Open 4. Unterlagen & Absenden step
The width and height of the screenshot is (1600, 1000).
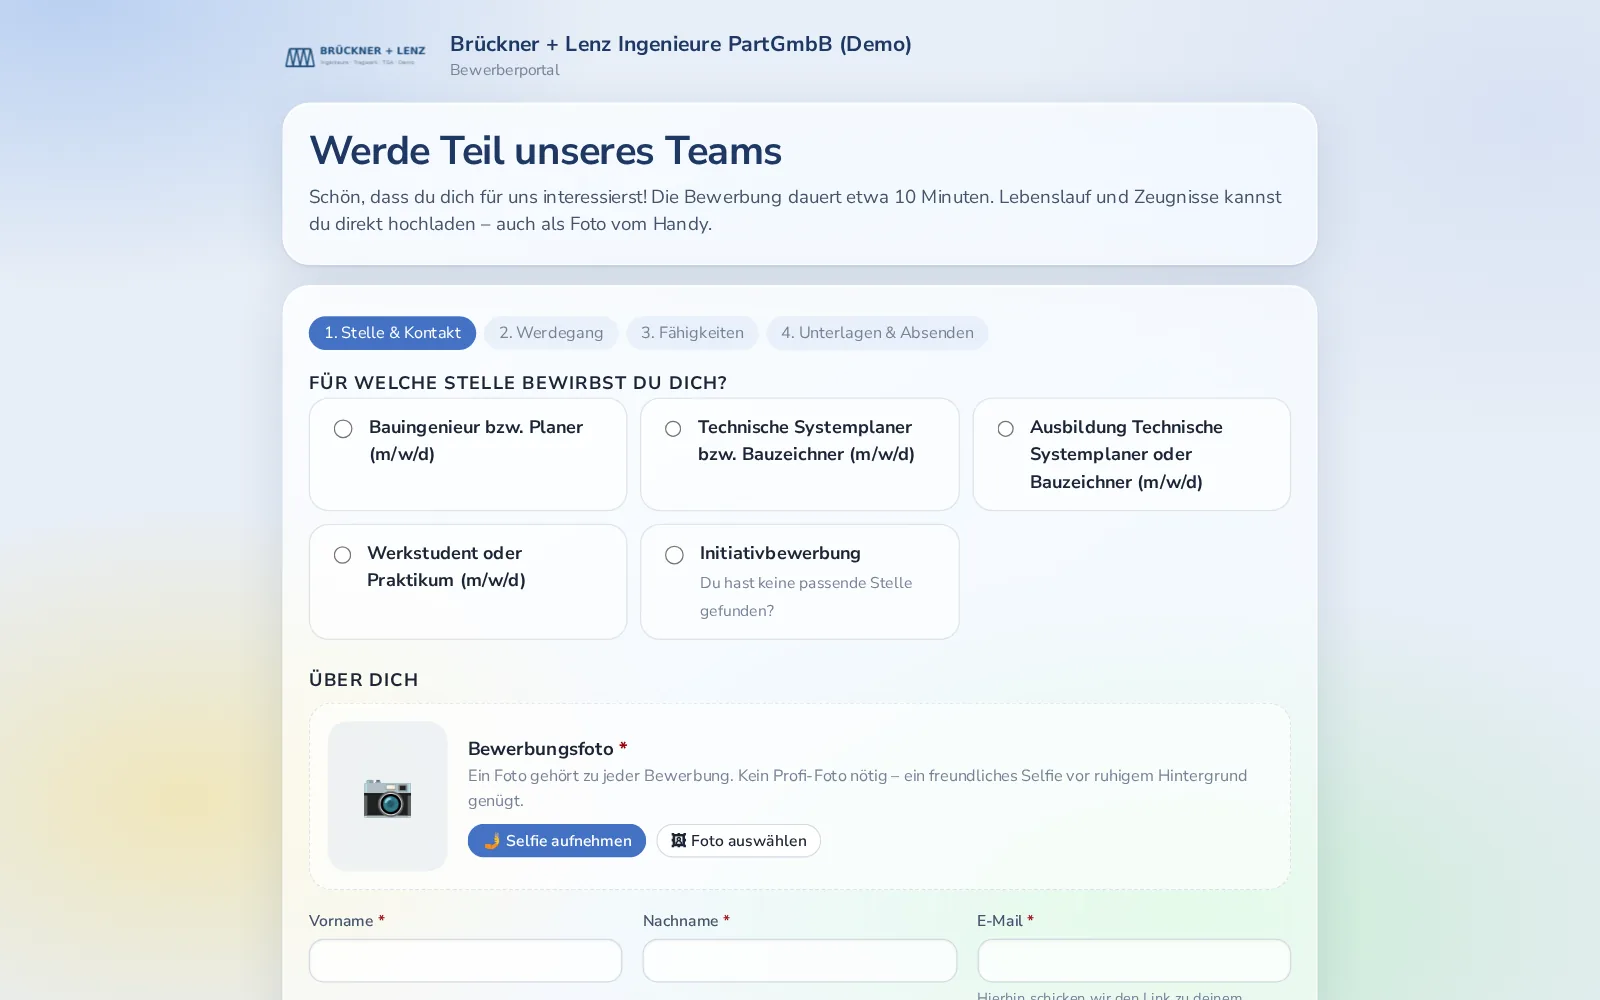(877, 333)
